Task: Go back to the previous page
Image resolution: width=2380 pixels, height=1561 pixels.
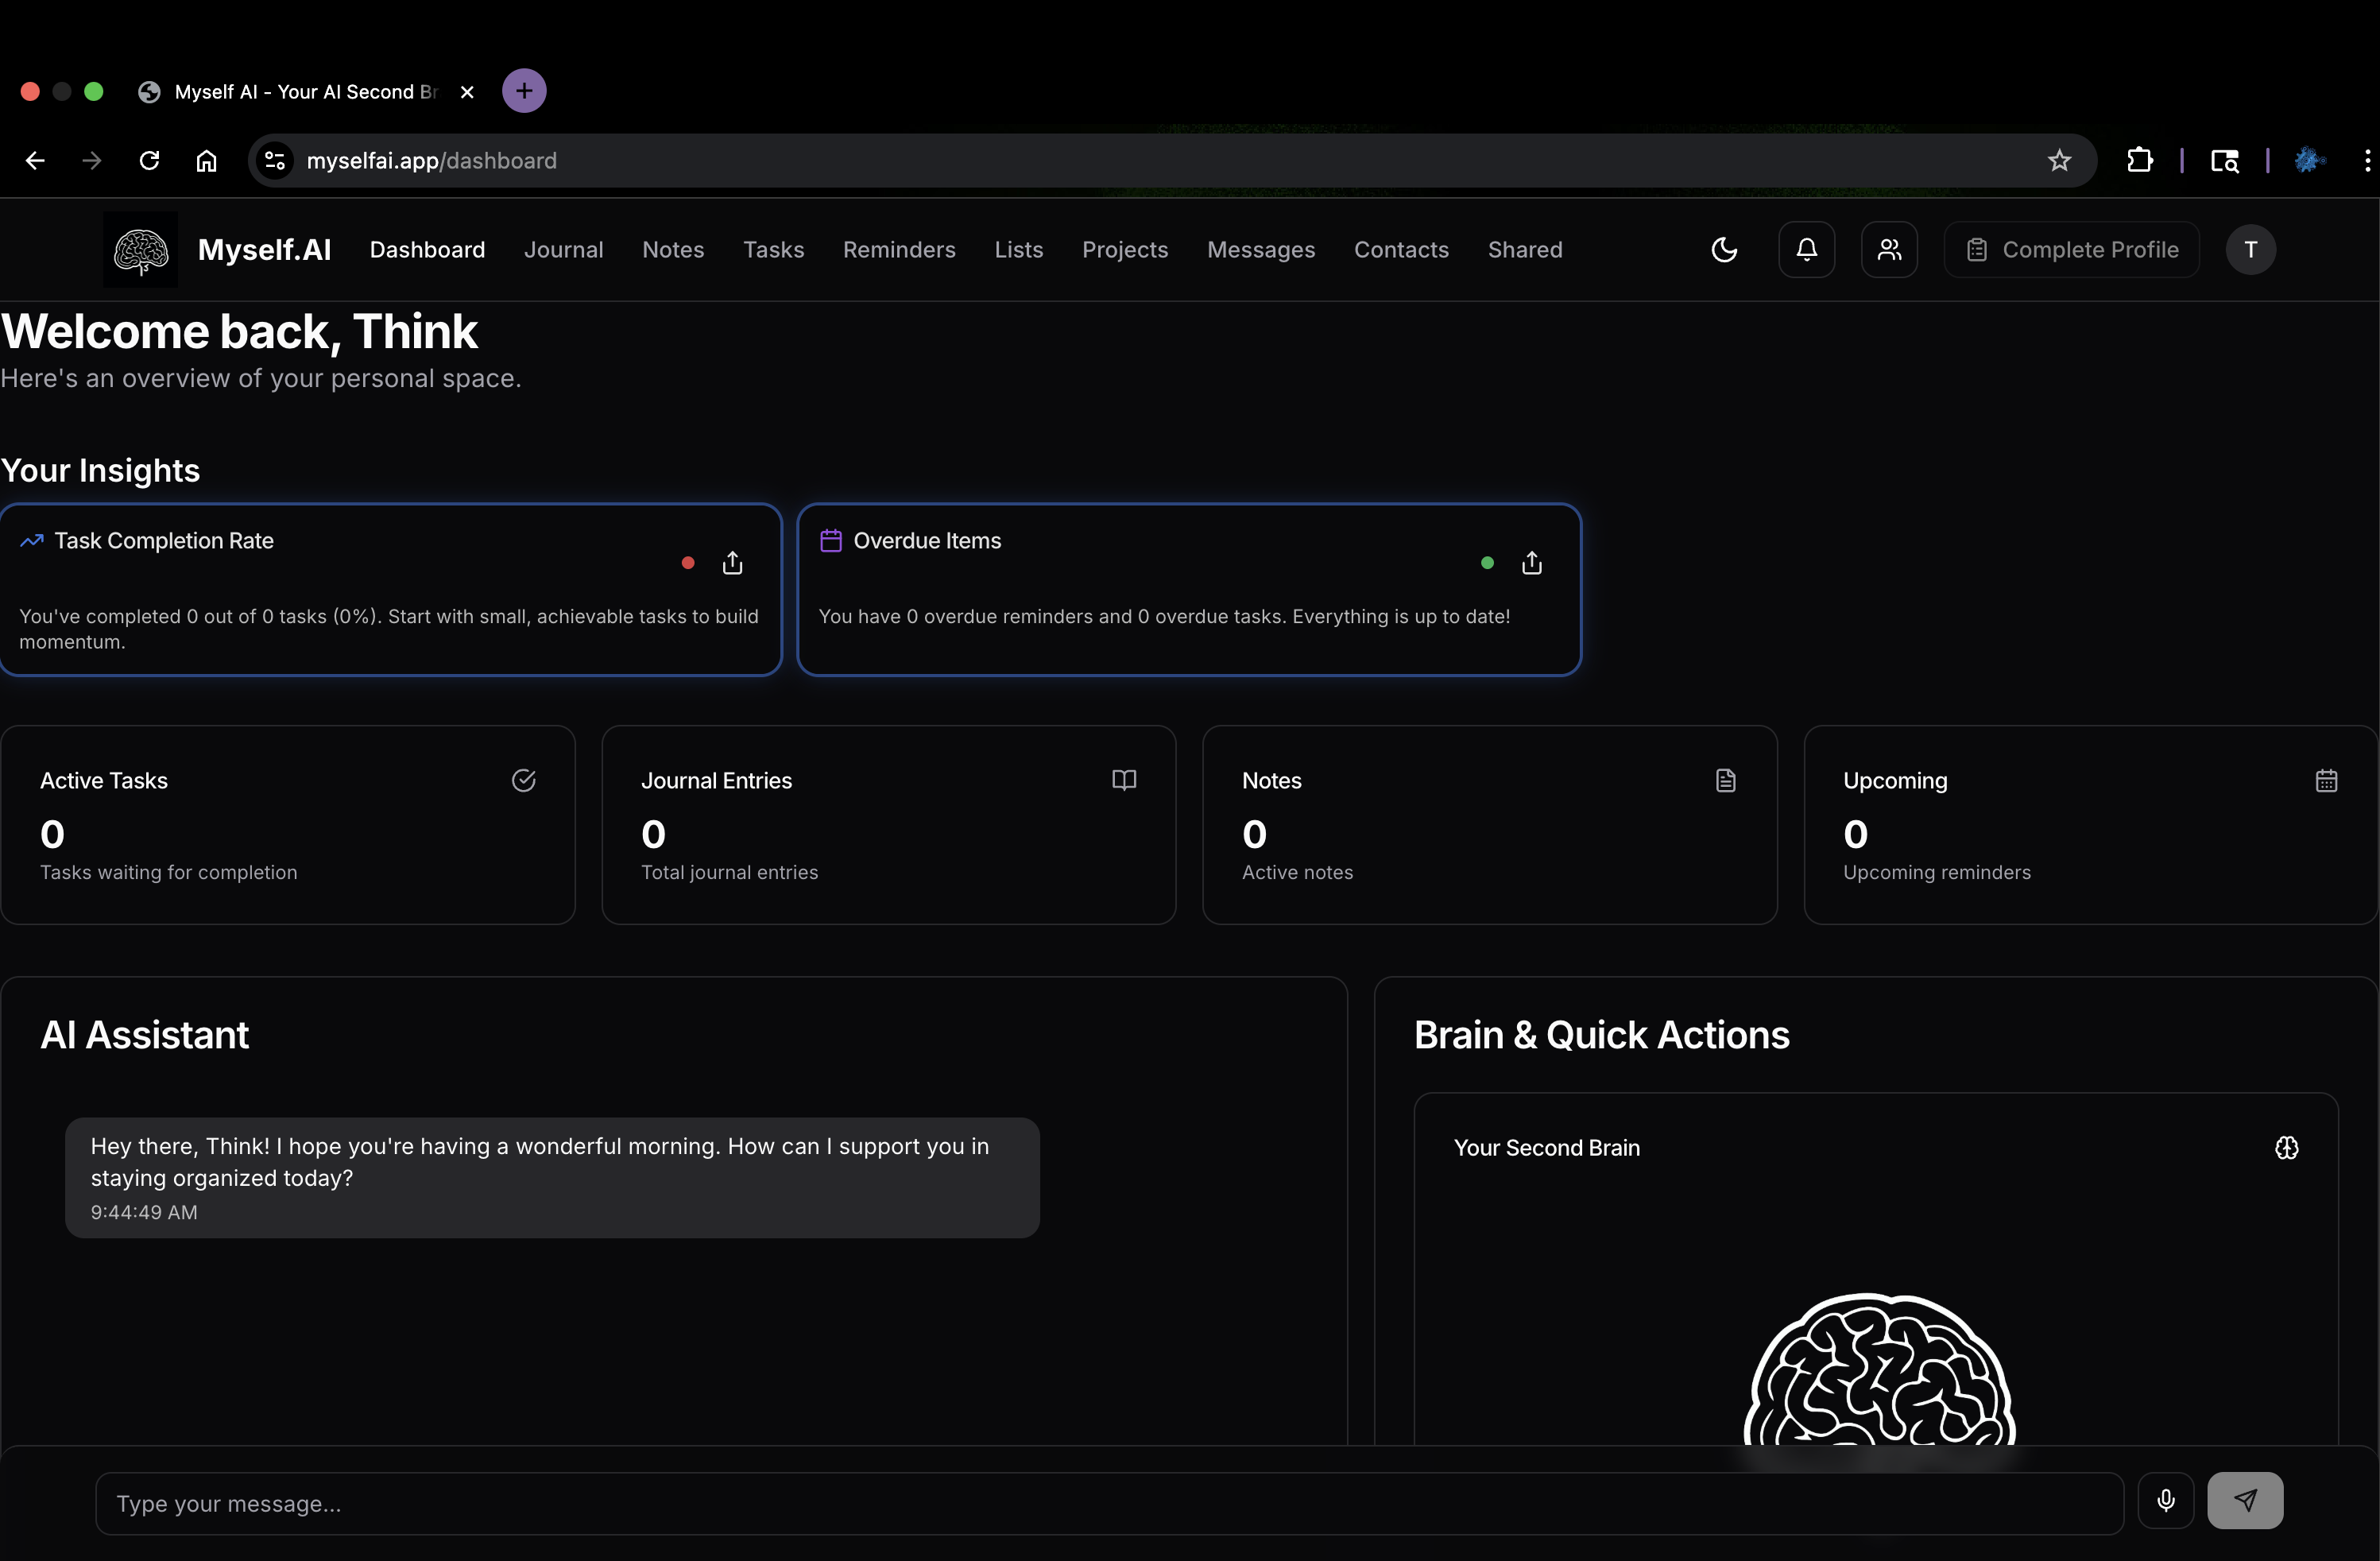Action: 35,161
